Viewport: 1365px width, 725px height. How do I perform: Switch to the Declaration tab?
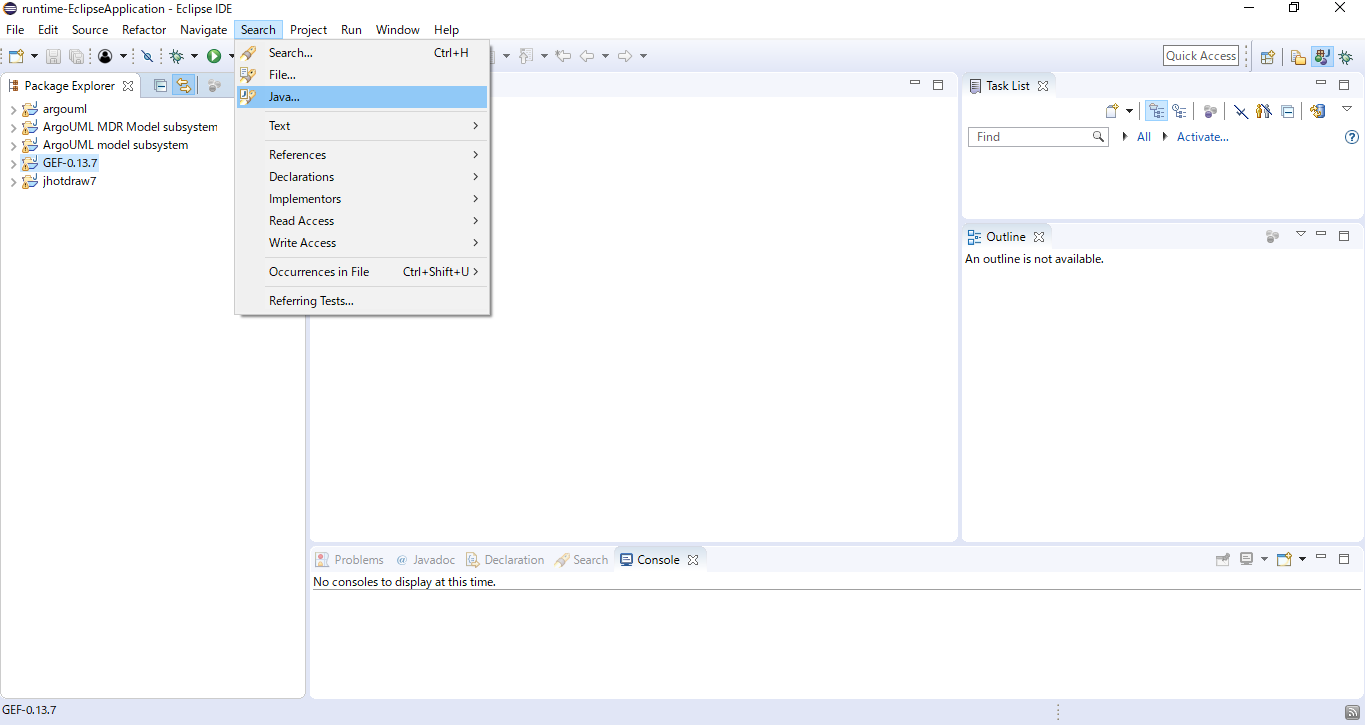pyautogui.click(x=505, y=560)
